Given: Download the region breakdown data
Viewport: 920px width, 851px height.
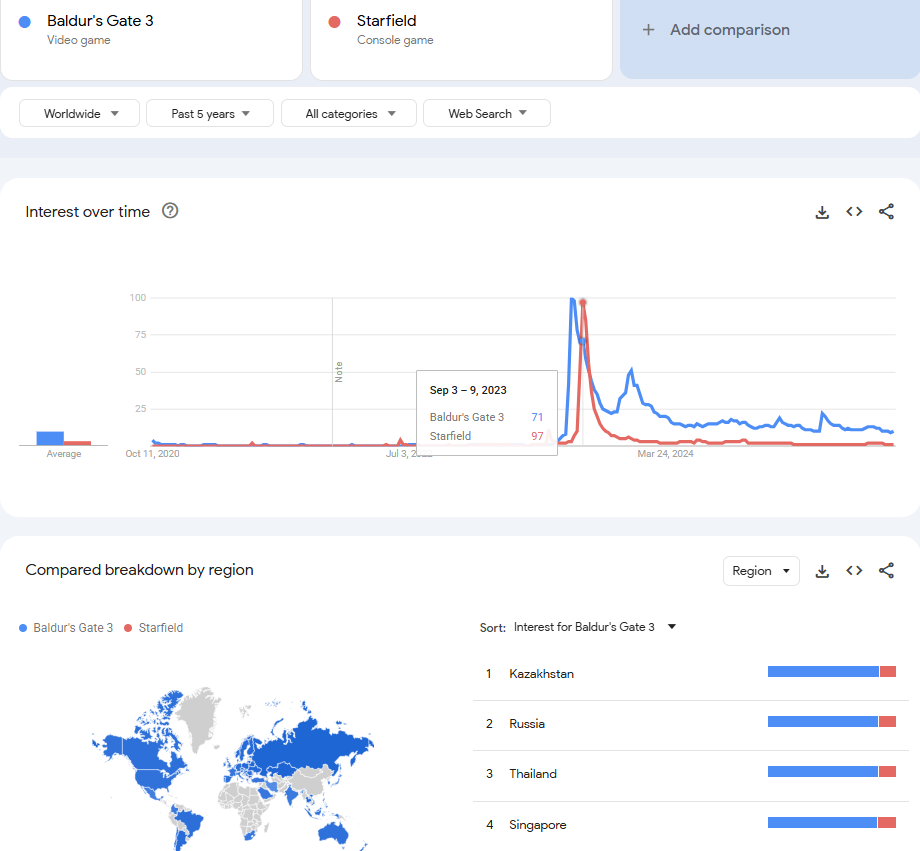Looking at the screenshot, I should pyautogui.click(x=822, y=571).
